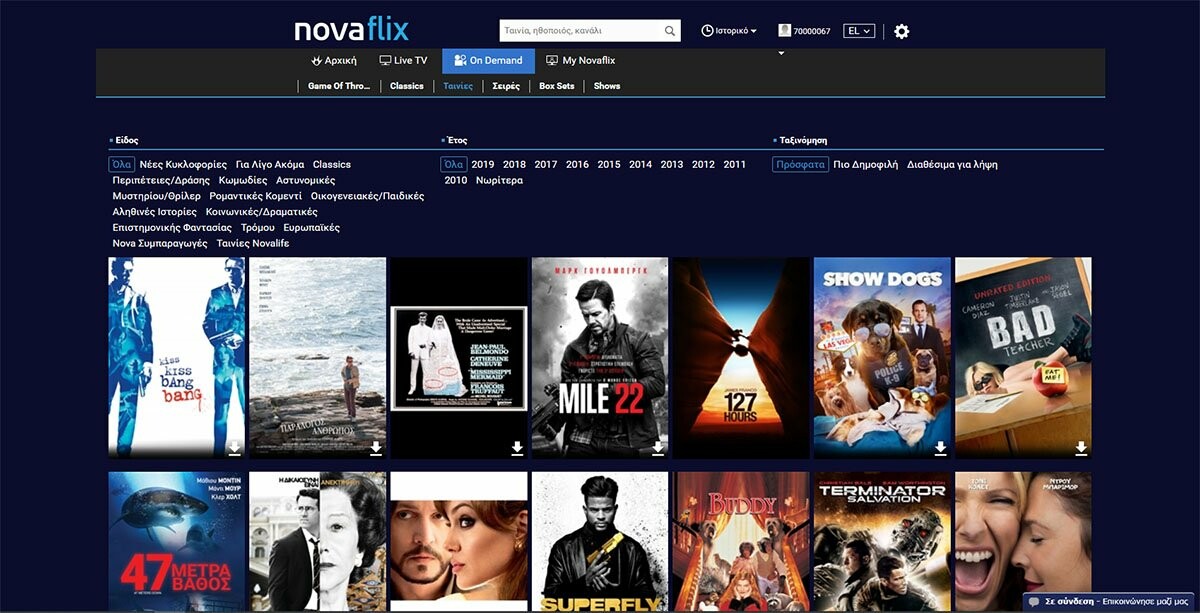Open the 47 Μέτρα Βάθος poster
This screenshot has width=1200, height=613.
point(176,542)
